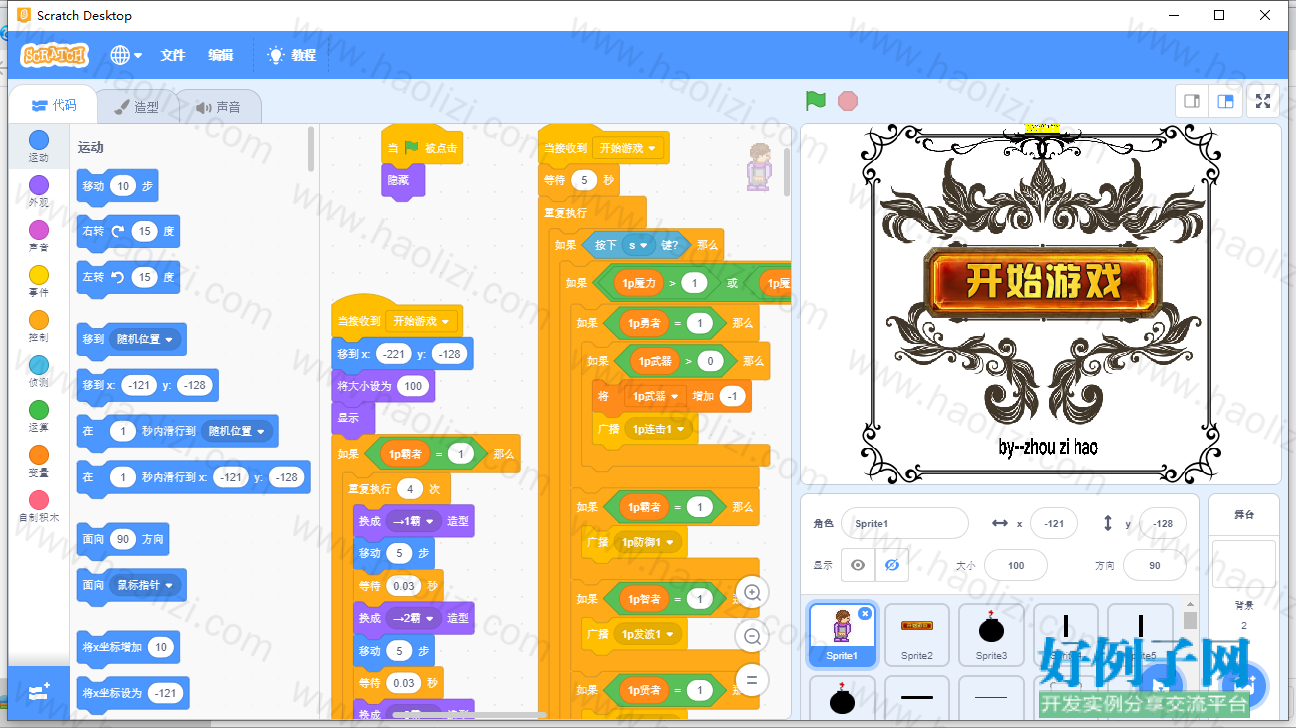Open the s key dropdown

636,245
